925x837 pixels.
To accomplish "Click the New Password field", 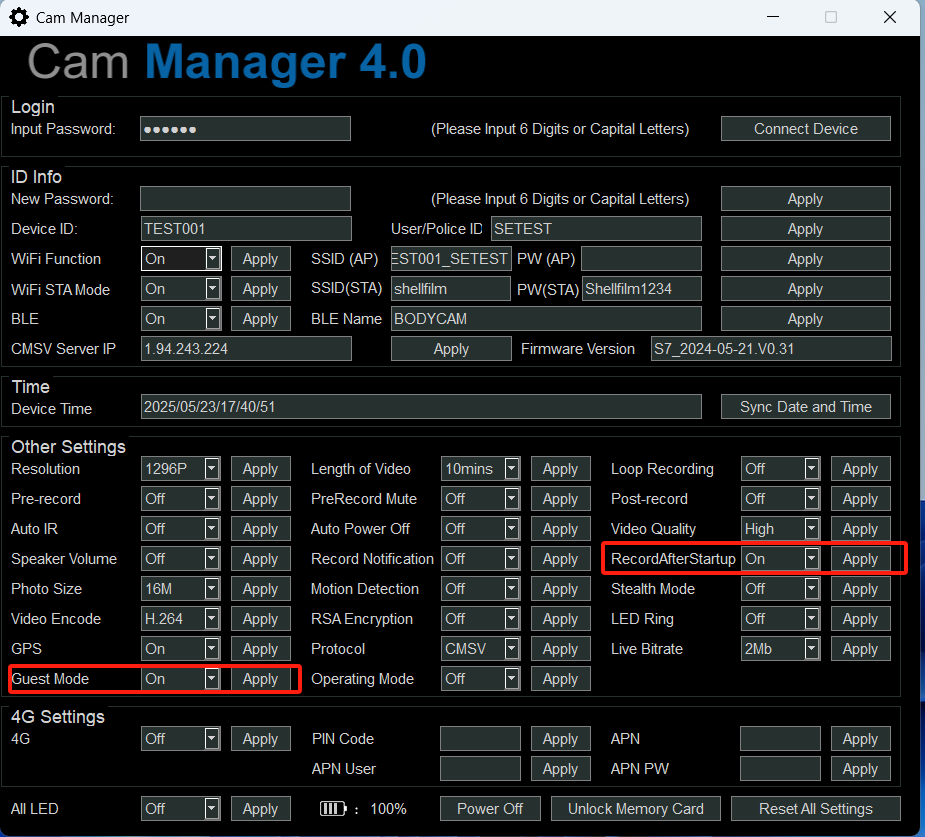I will [245, 199].
